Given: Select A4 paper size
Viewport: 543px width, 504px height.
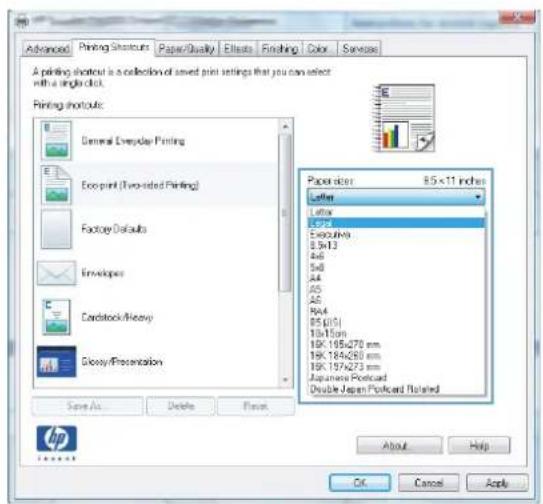Looking at the screenshot, I should point(396,278).
